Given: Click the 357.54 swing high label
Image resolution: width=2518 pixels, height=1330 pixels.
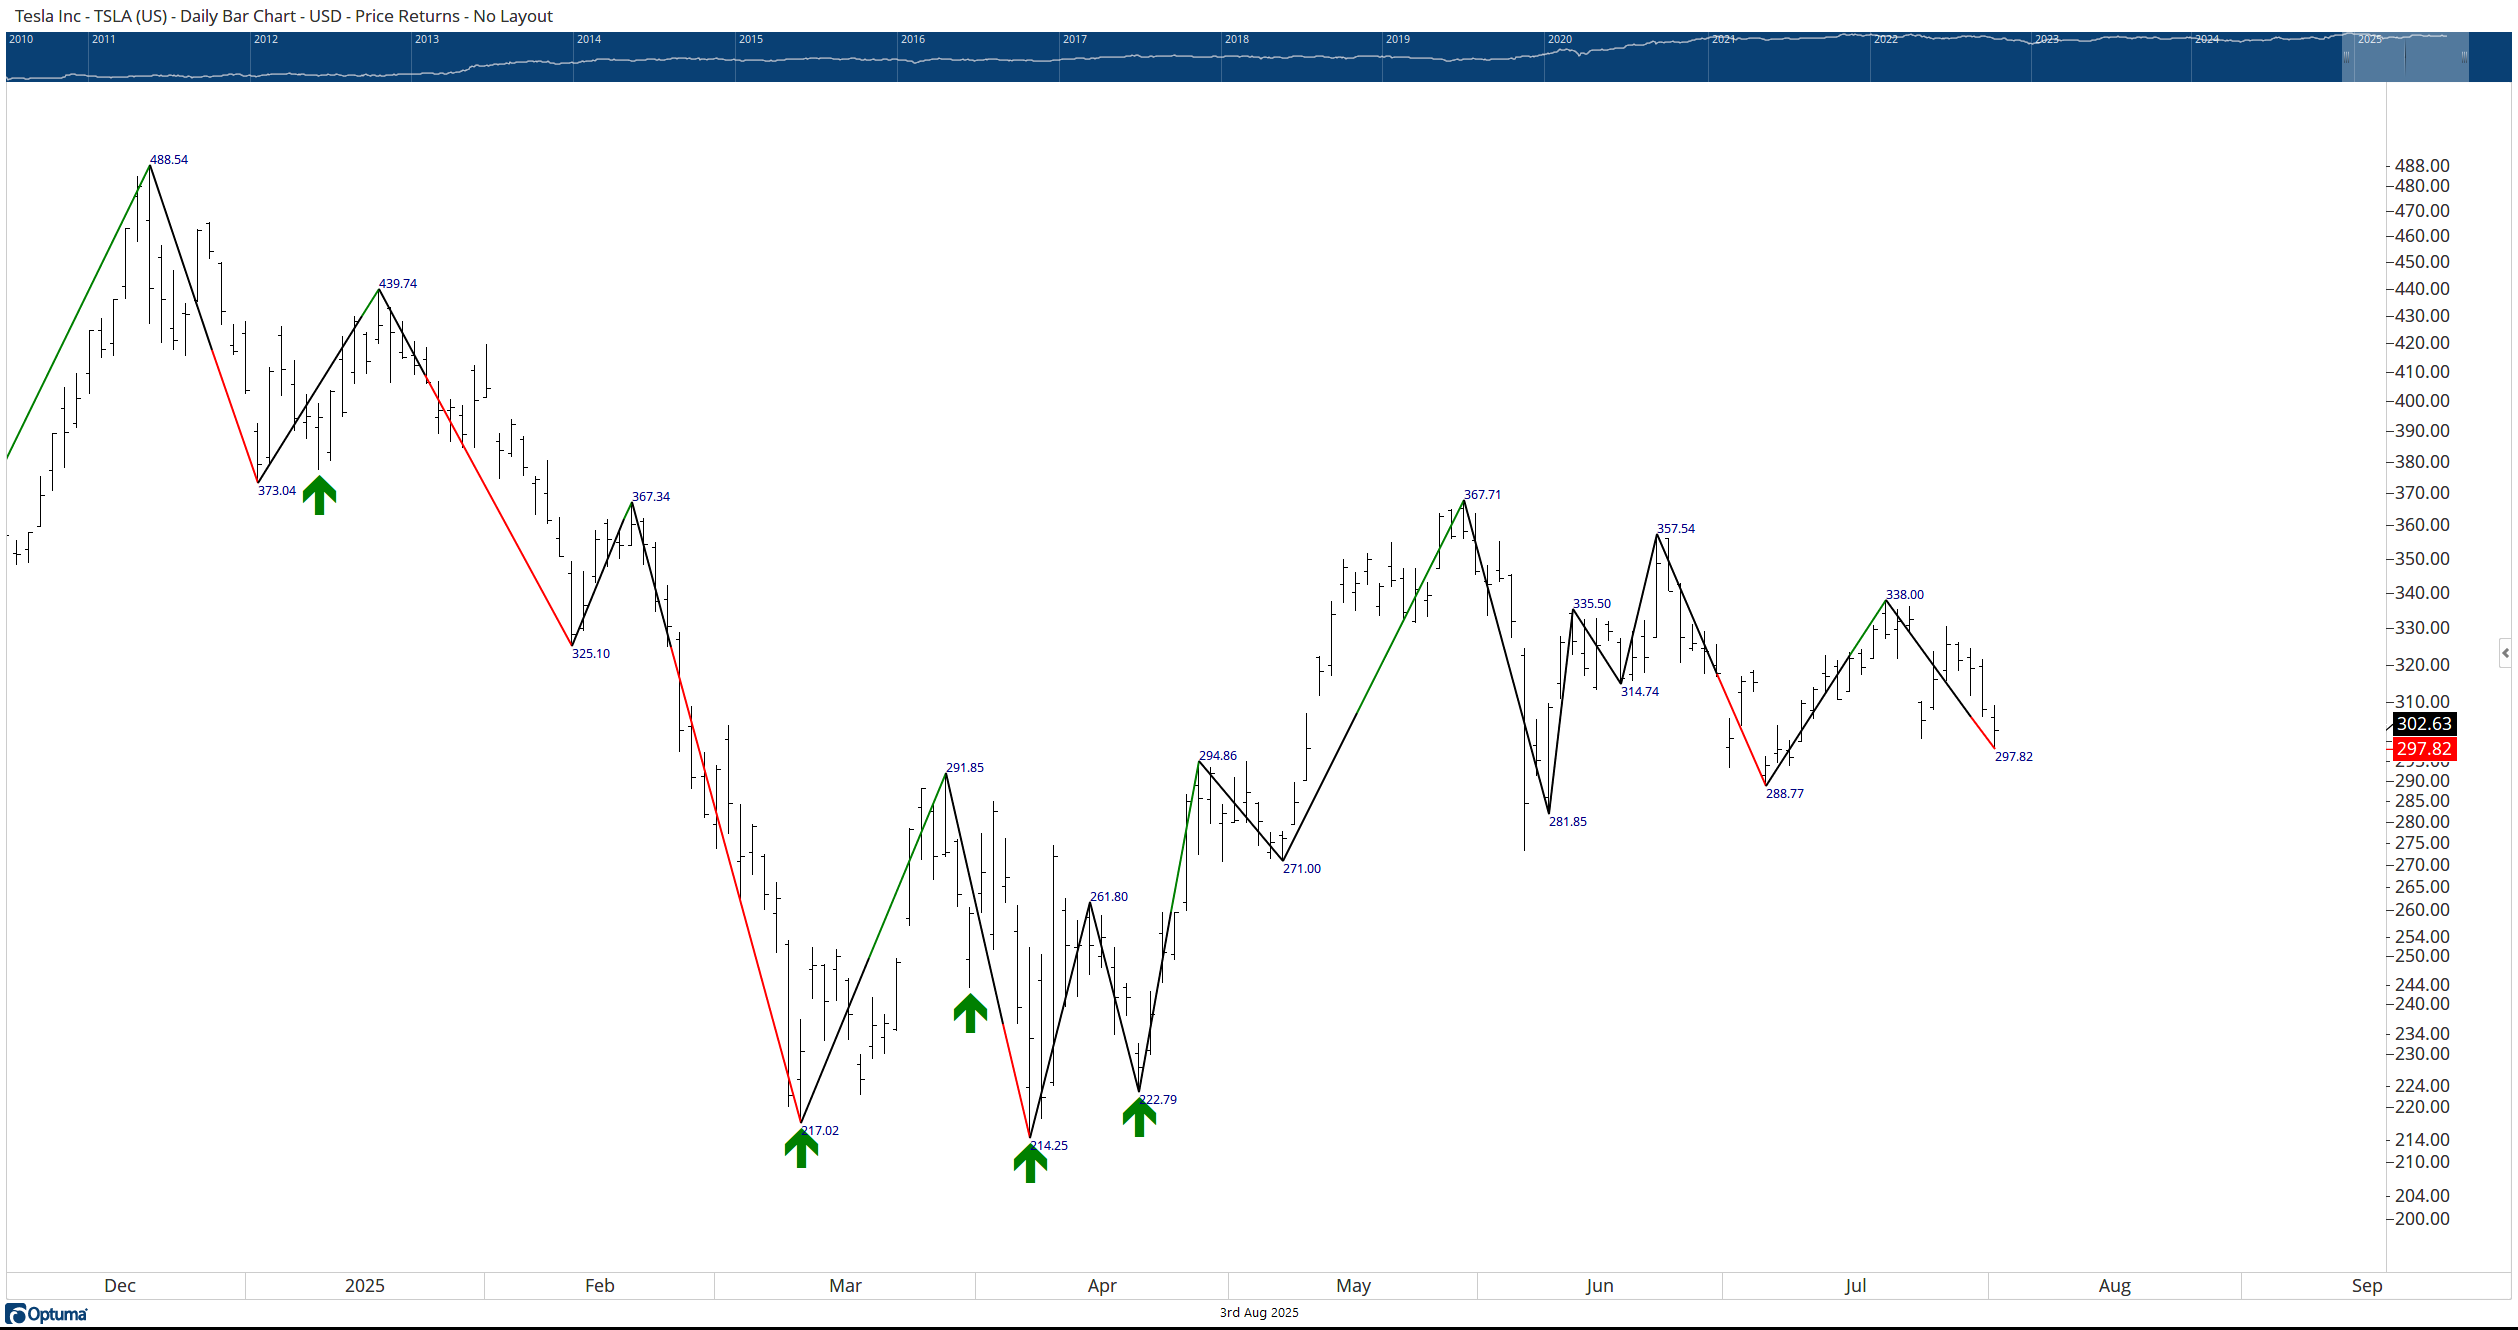Looking at the screenshot, I should 1676,528.
